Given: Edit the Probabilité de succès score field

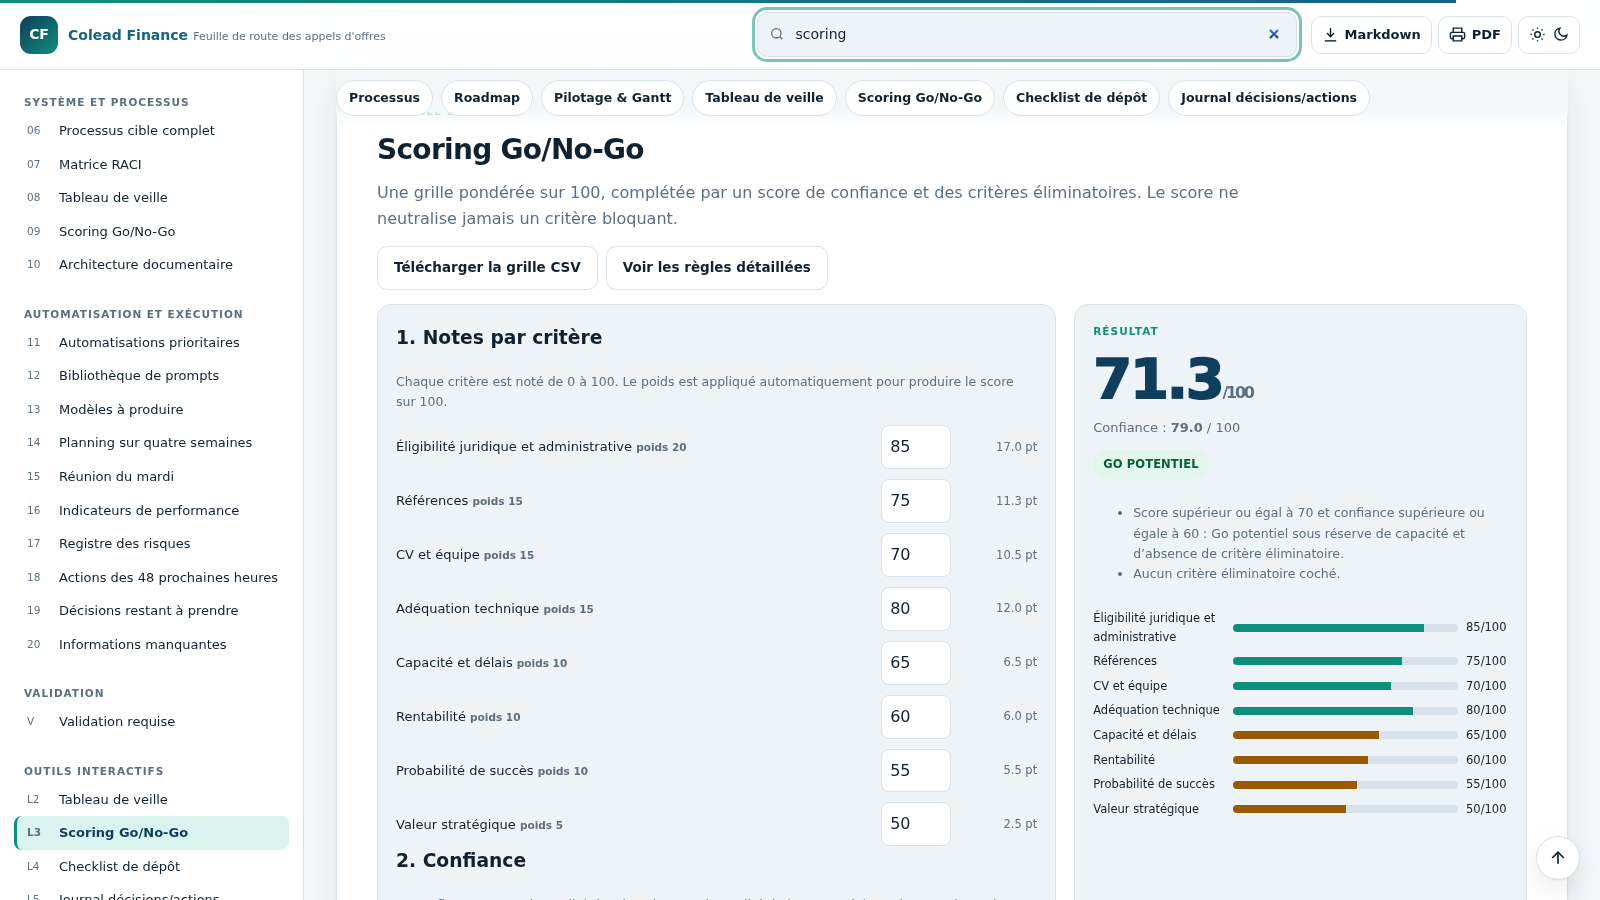Looking at the screenshot, I should (x=915, y=771).
